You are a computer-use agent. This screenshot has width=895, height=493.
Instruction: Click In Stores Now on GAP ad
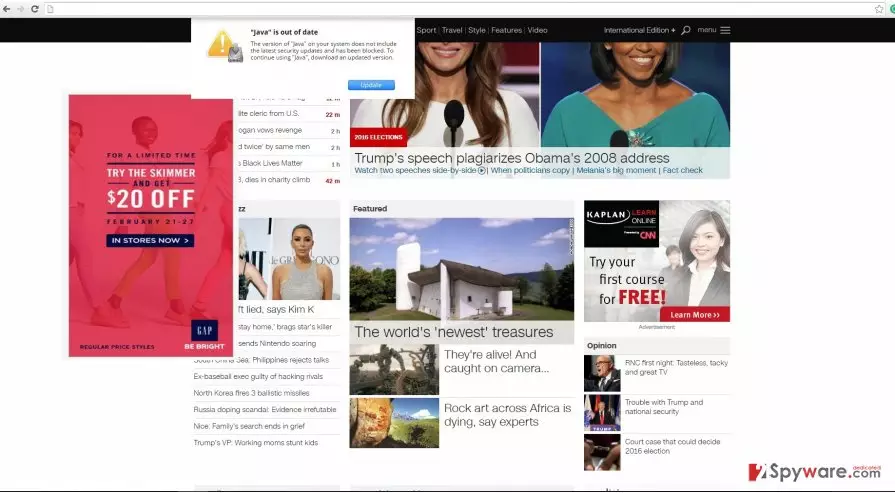(150, 241)
